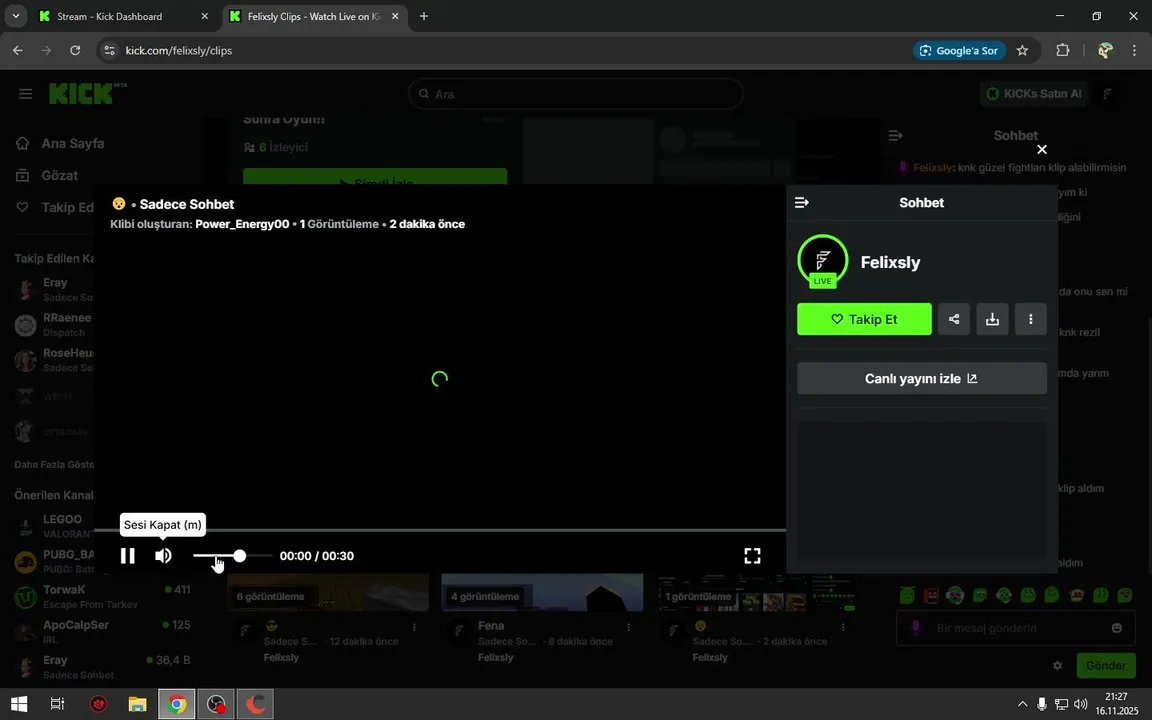Open system volume in tray
The image size is (1152, 720).
(1080, 705)
